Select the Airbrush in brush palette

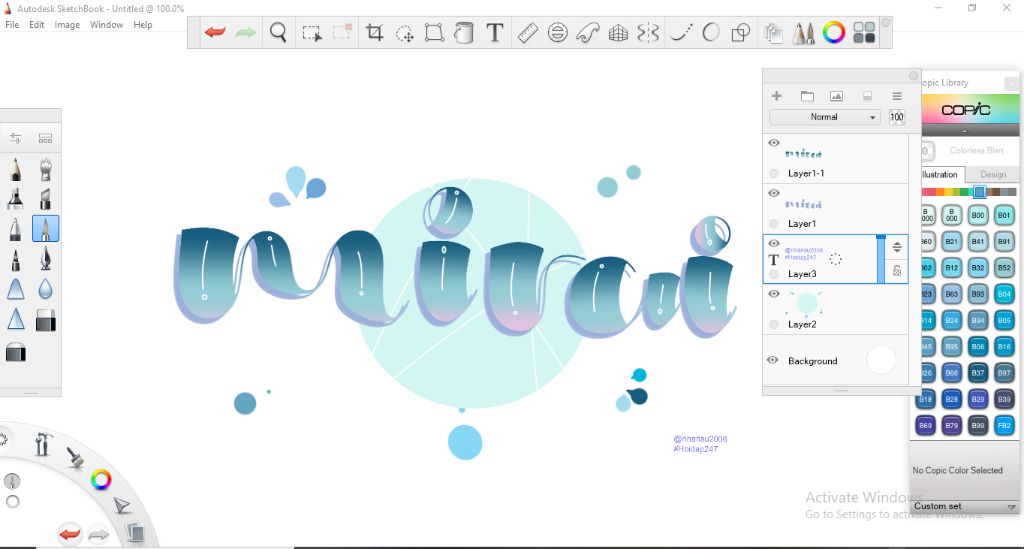click(46, 169)
